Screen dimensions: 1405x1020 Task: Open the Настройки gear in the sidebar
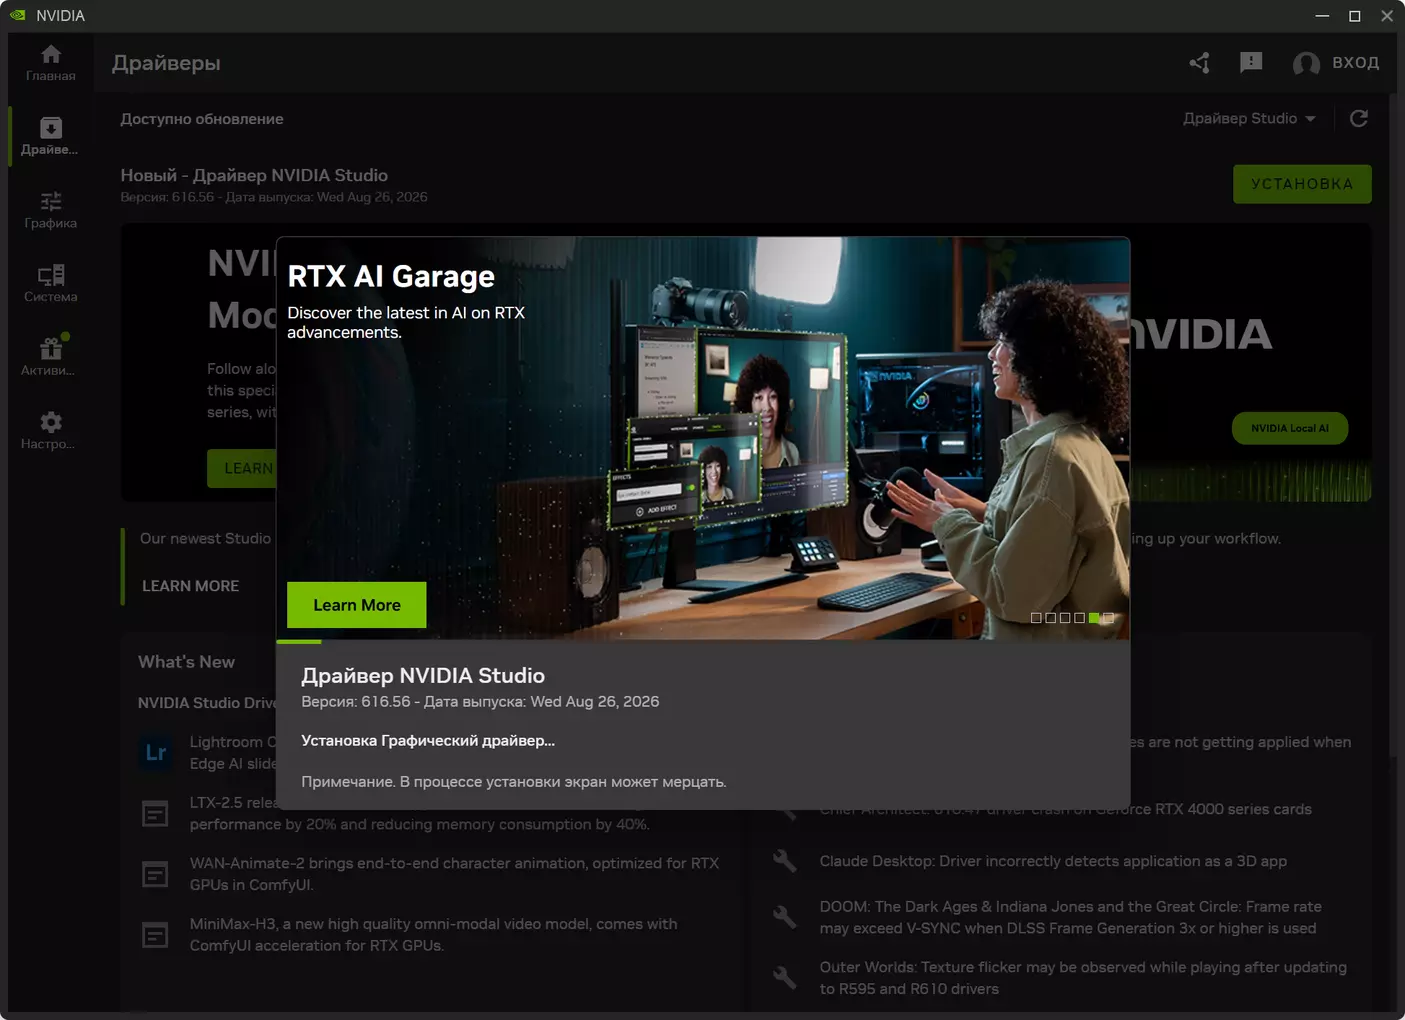point(50,431)
